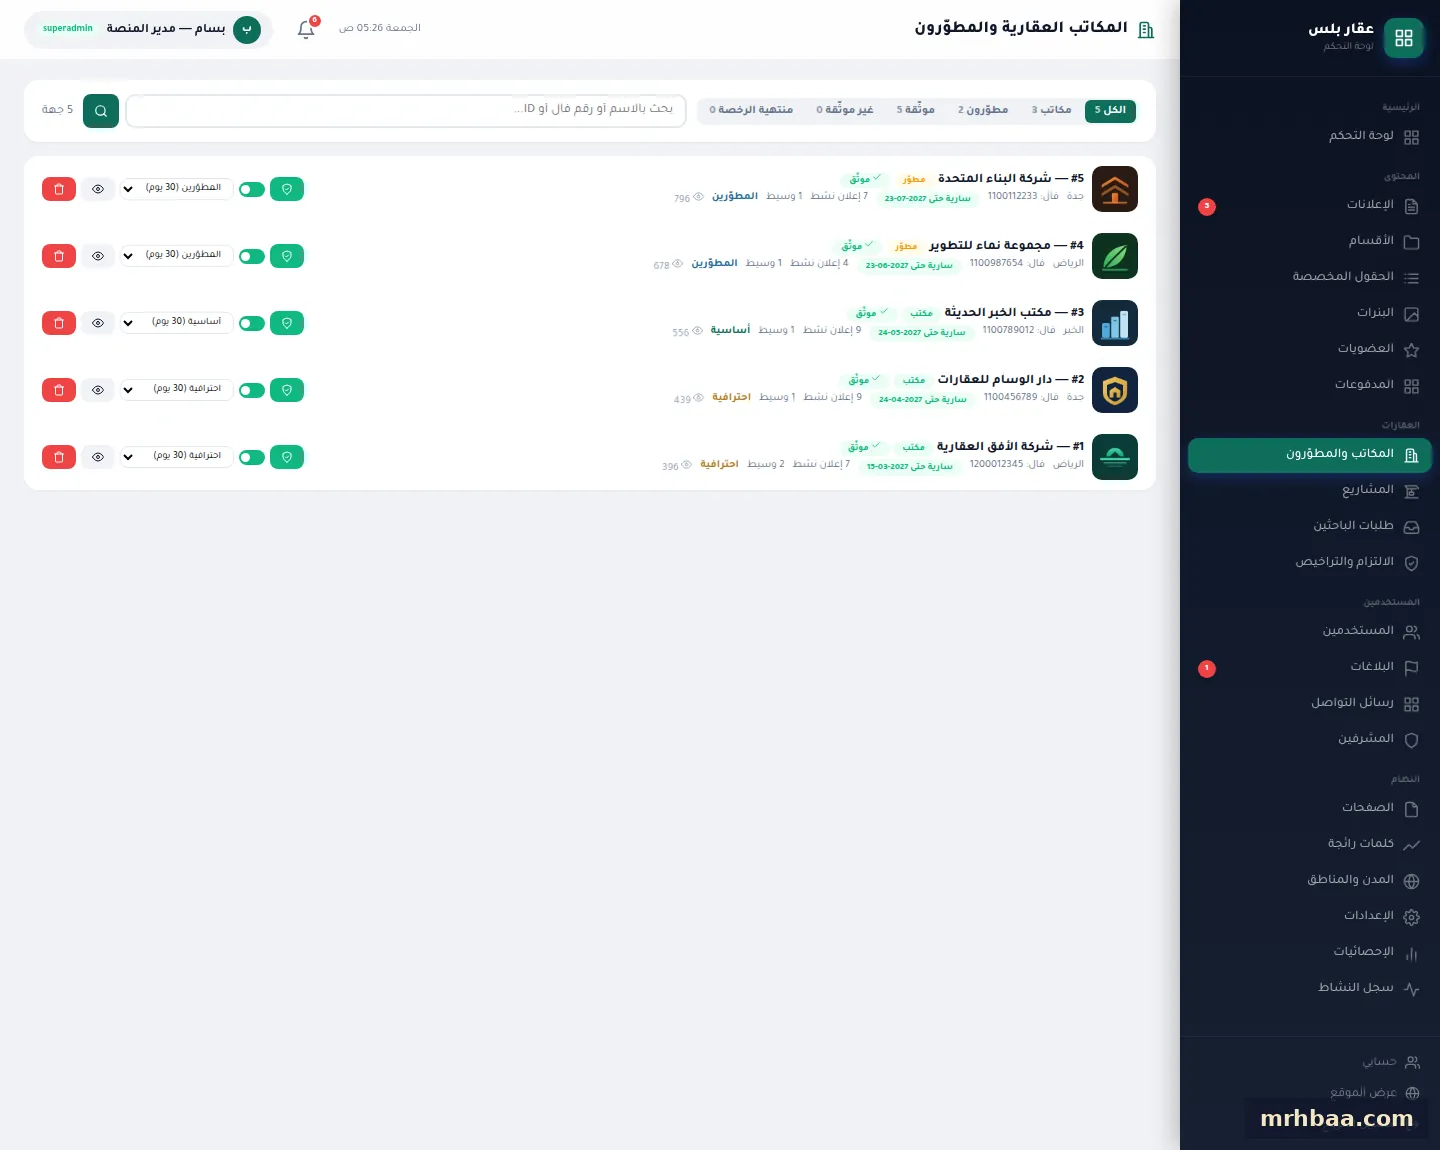The image size is (1440, 1150).
Task: Click the green search magnifier button
Action: coord(101,111)
